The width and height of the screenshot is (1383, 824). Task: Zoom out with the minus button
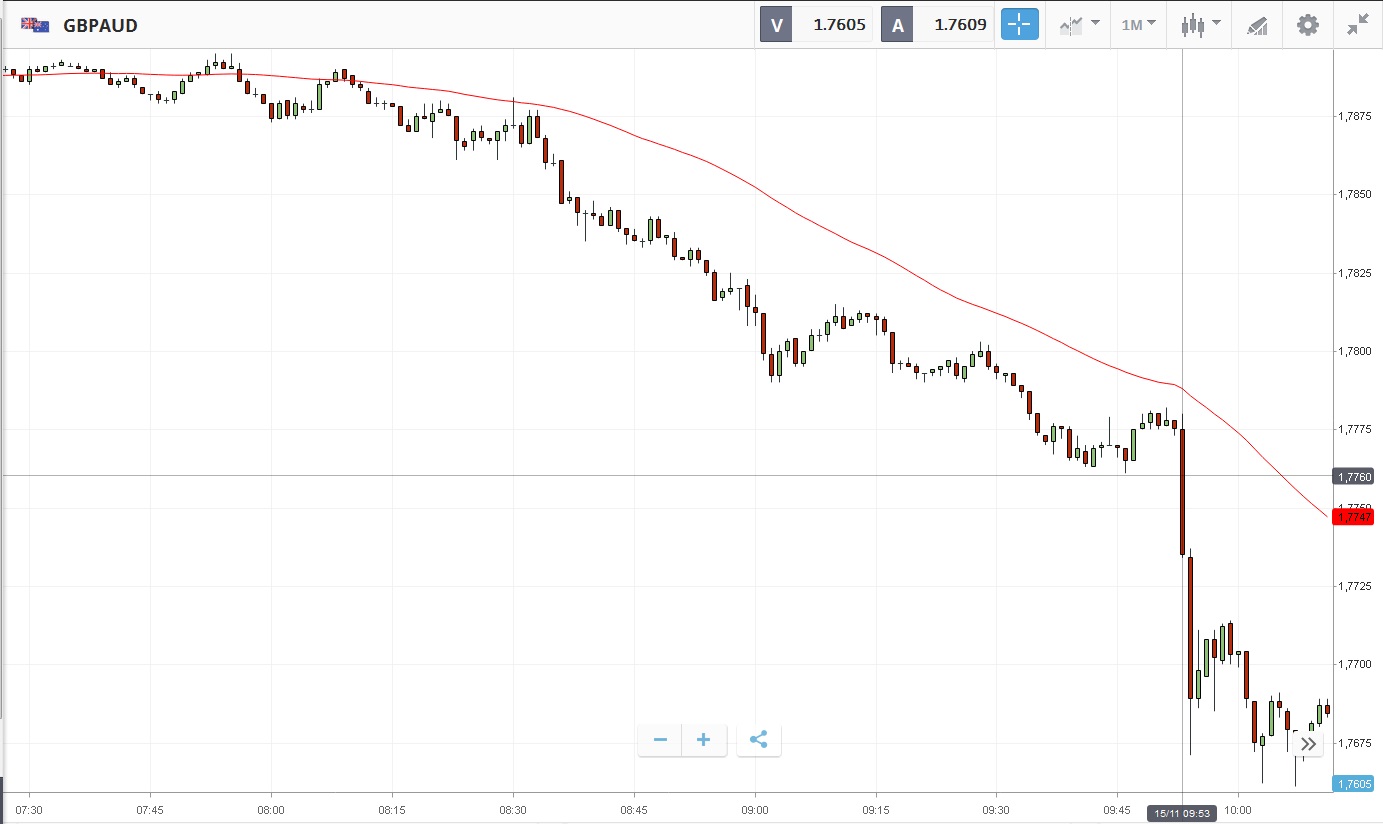[x=660, y=740]
